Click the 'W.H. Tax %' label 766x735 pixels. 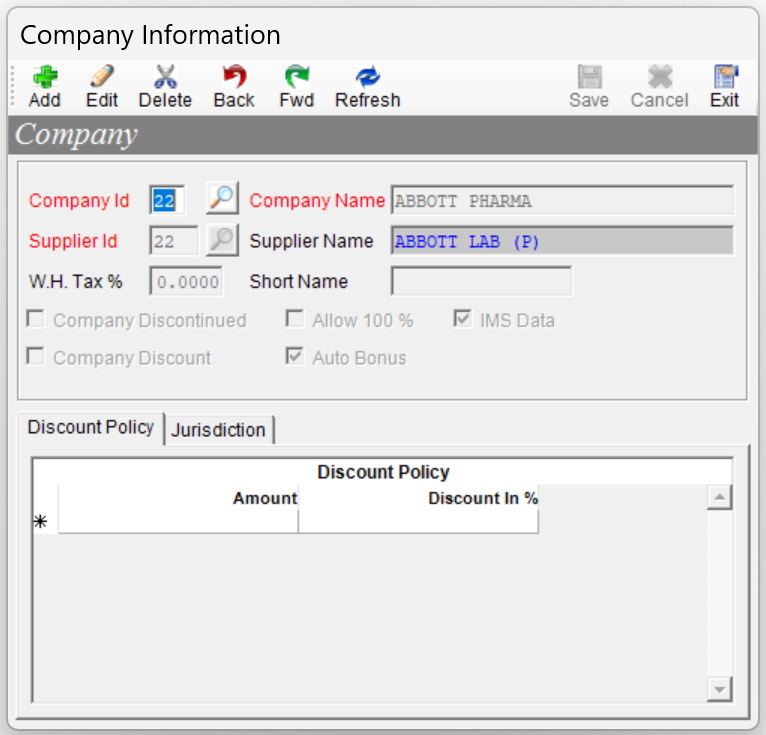click(76, 281)
